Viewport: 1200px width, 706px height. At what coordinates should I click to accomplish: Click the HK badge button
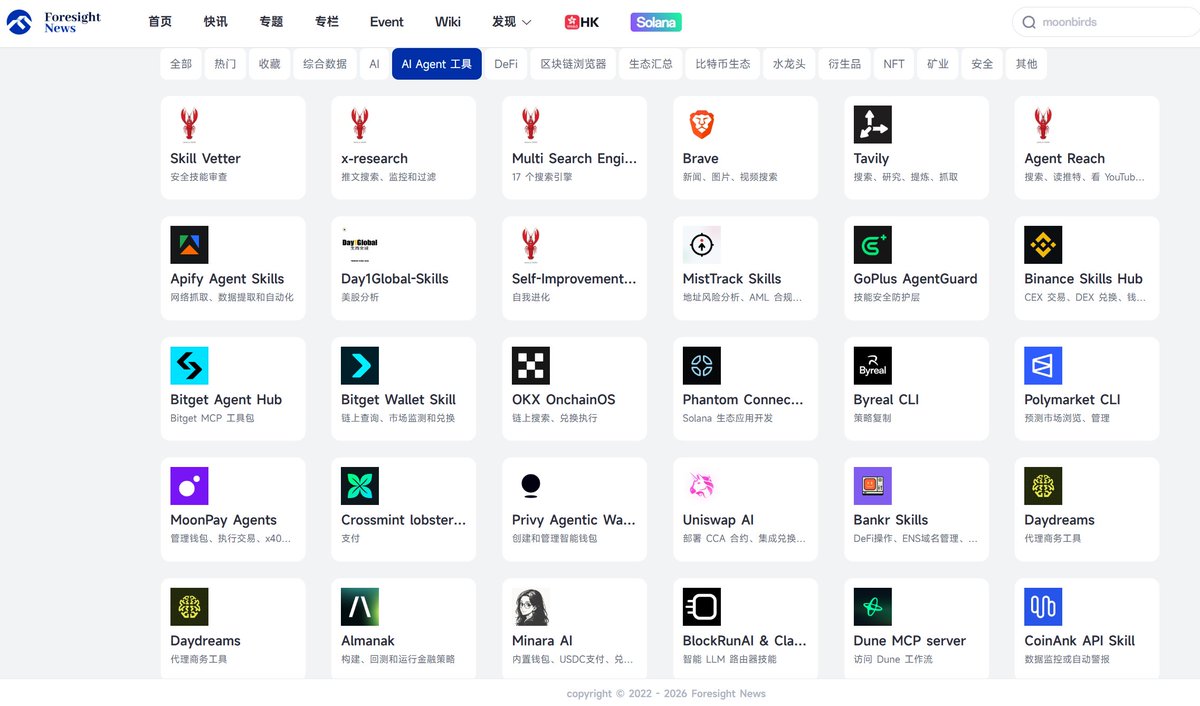click(x=582, y=22)
